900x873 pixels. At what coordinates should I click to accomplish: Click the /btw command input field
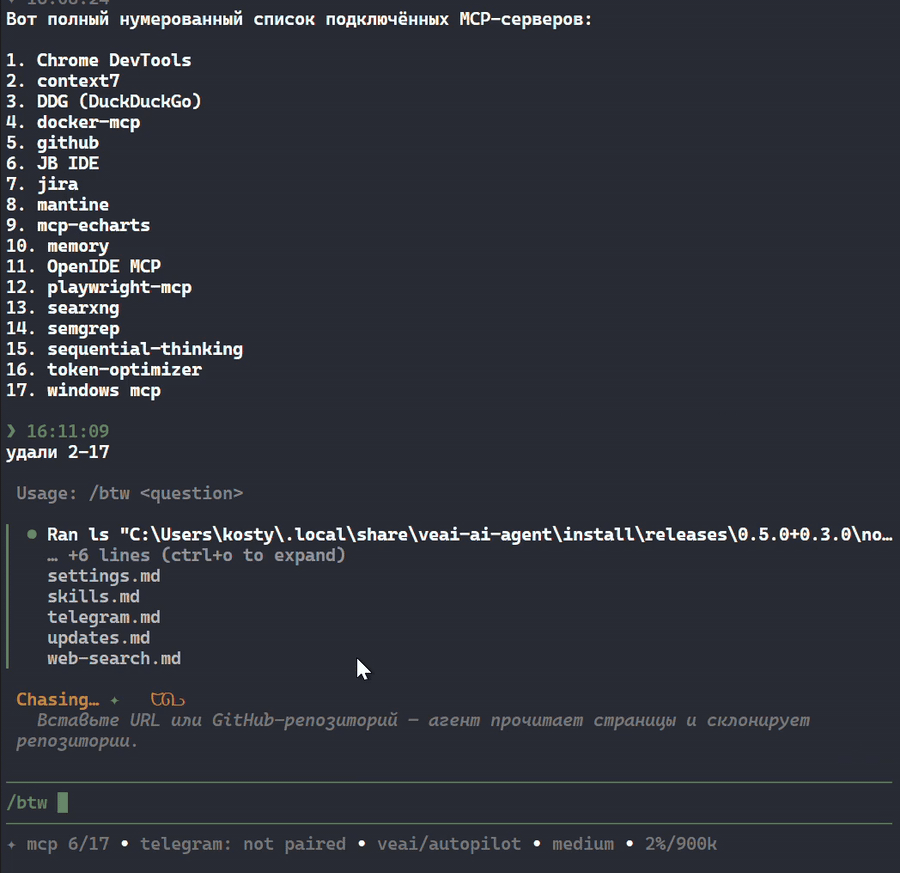point(449,802)
